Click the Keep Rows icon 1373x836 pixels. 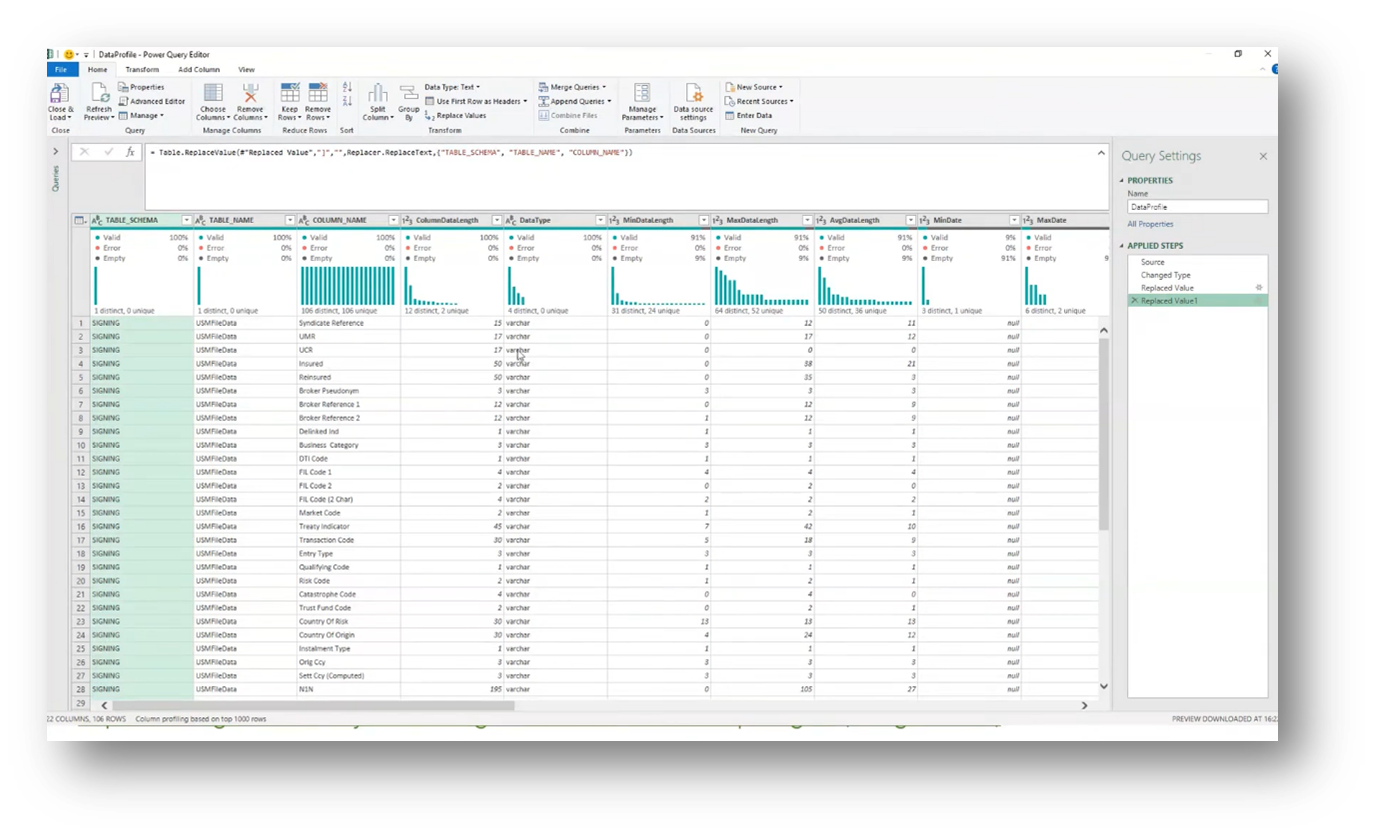click(289, 93)
